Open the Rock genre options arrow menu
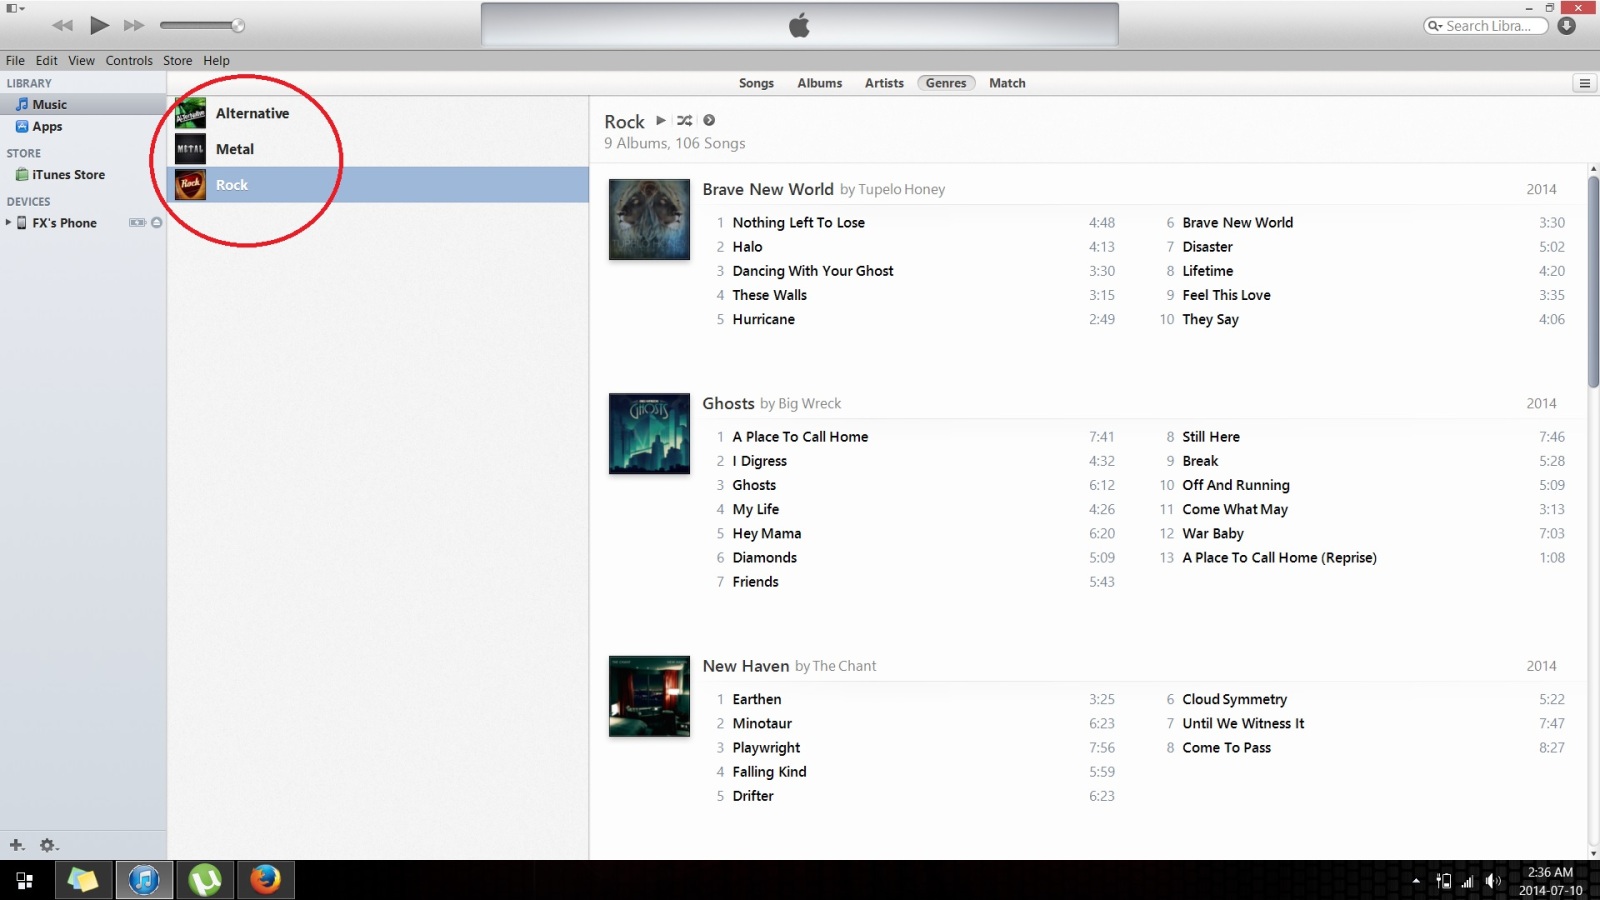The image size is (1600, 900). pyautogui.click(x=709, y=120)
